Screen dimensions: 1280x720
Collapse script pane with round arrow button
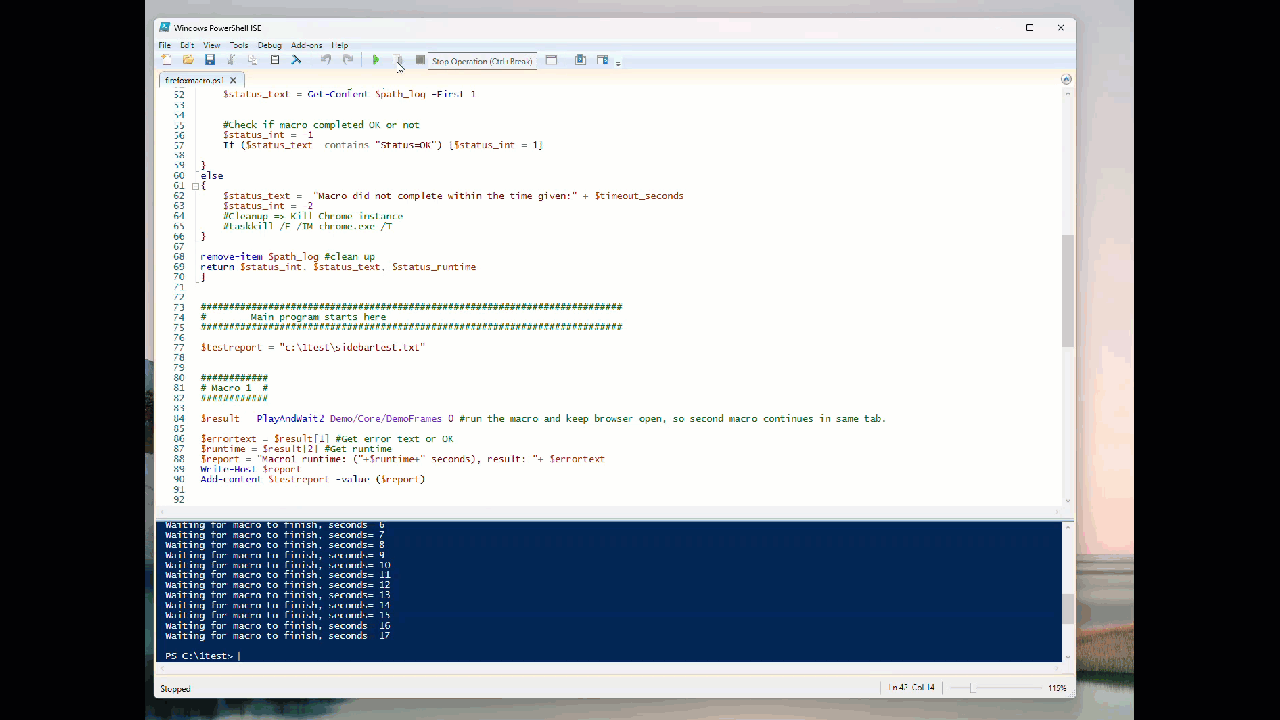tap(1066, 79)
